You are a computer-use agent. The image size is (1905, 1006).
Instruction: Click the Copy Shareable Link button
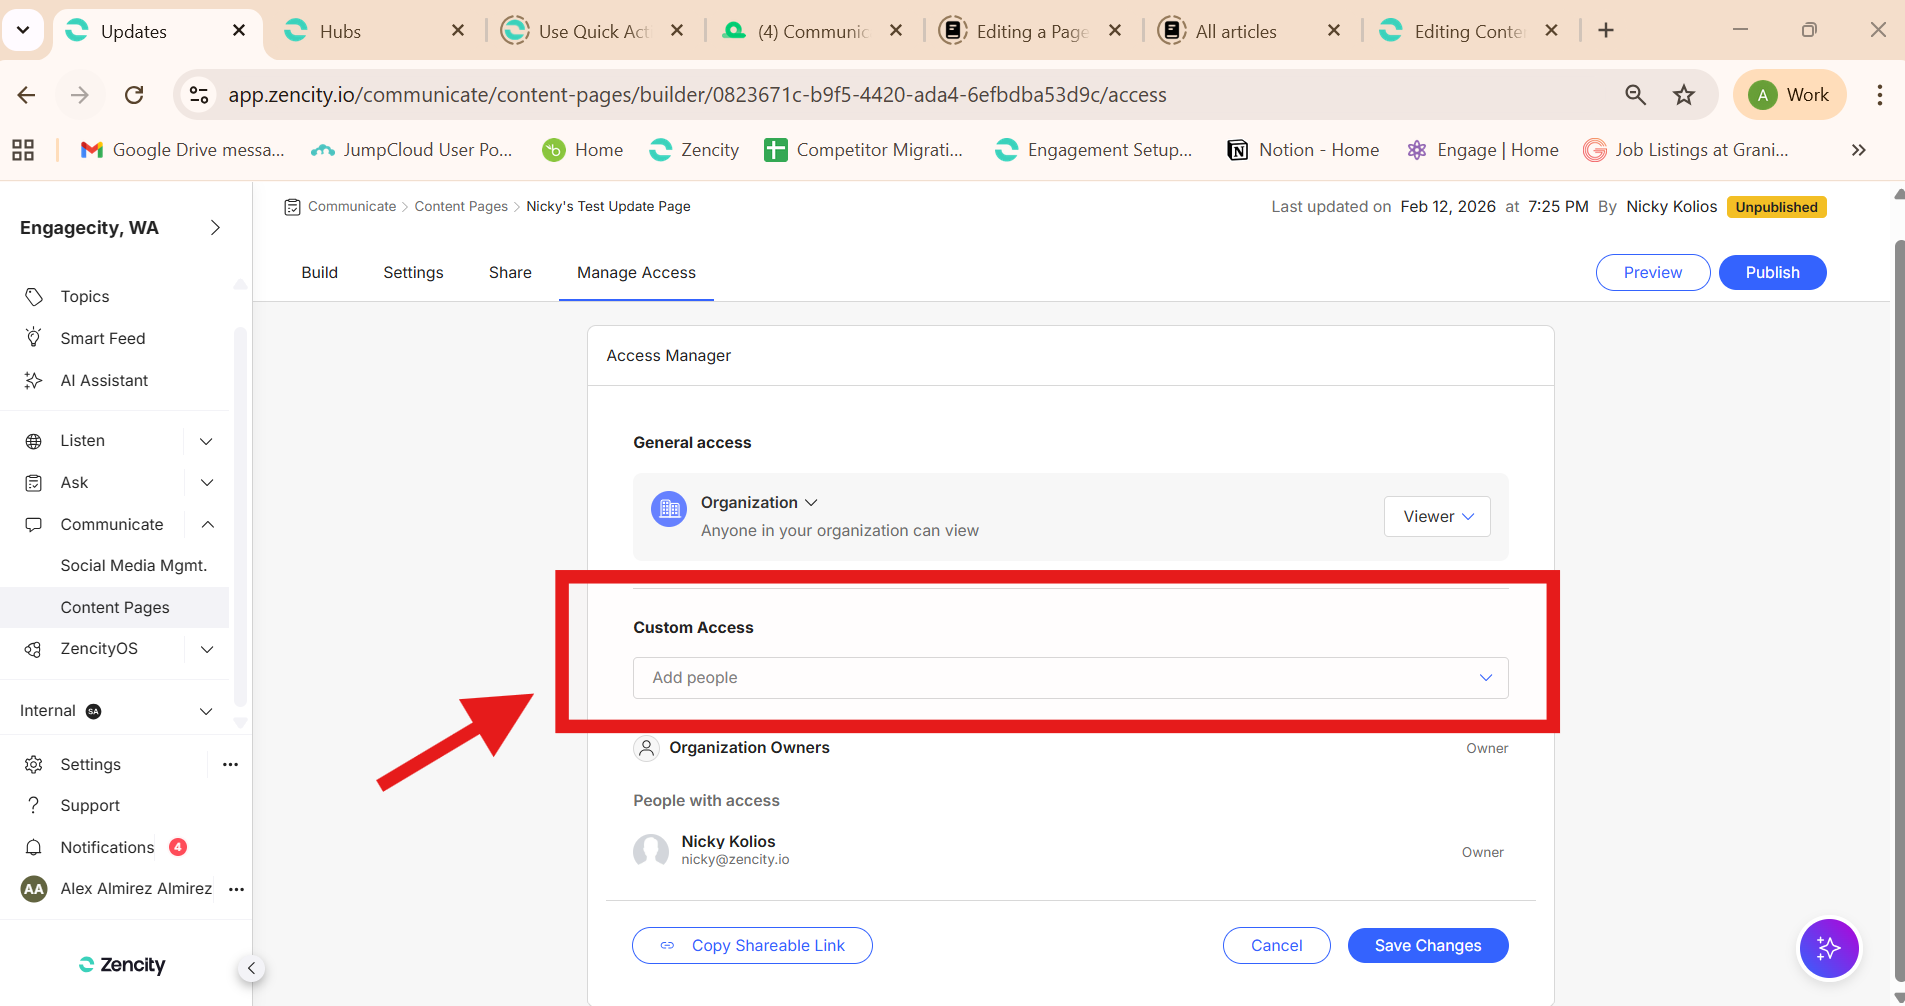752,946
